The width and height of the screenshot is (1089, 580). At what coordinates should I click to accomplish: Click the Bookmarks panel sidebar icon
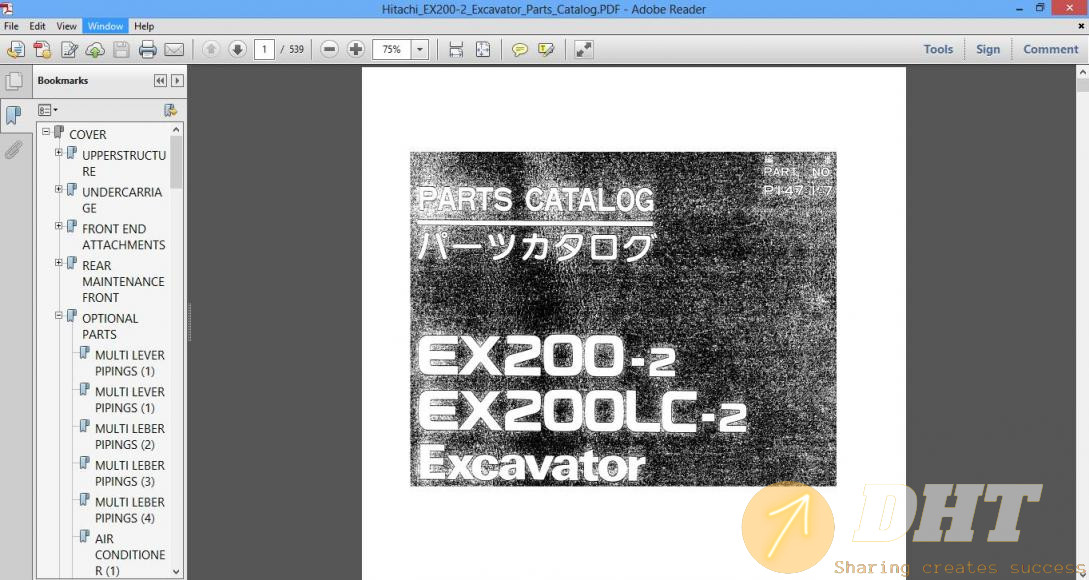[14, 115]
